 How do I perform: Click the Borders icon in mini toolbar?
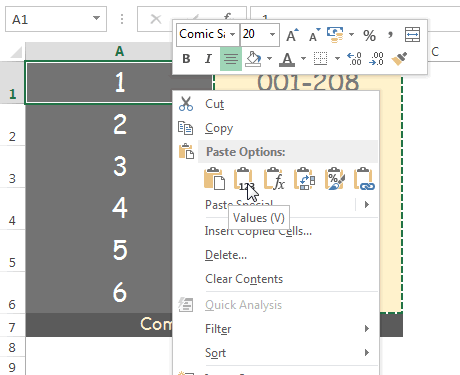(321, 59)
